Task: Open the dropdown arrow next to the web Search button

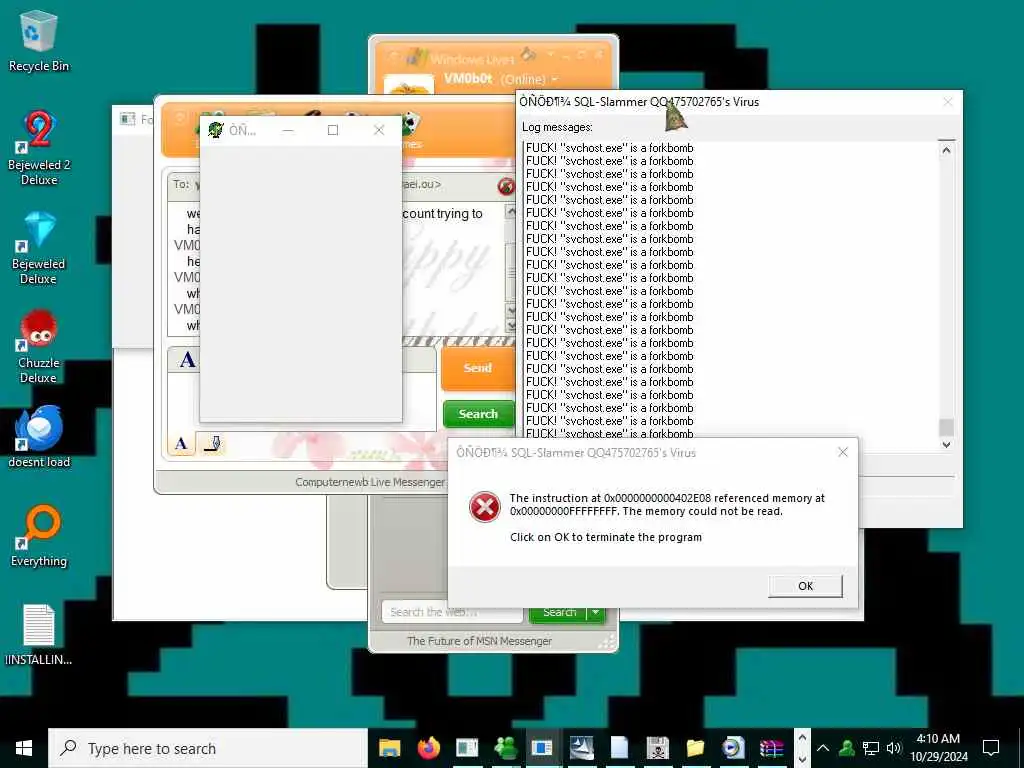Action: [x=595, y=613]
